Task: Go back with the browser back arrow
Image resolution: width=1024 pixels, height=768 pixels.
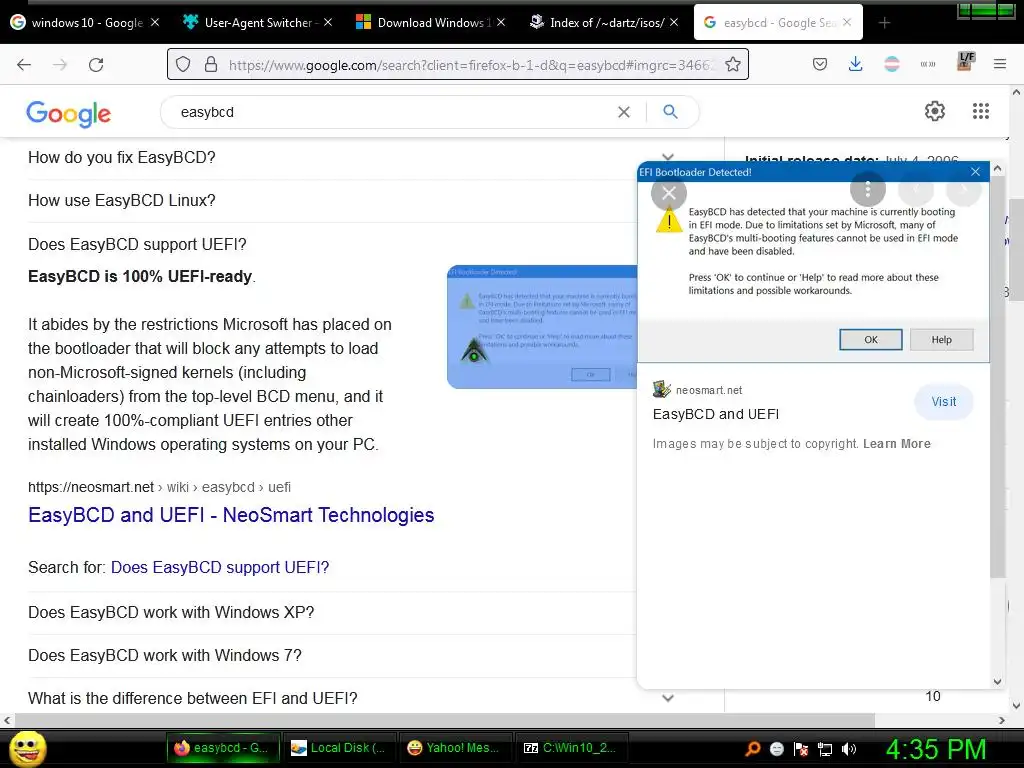Action: click(x=24, y=64)
